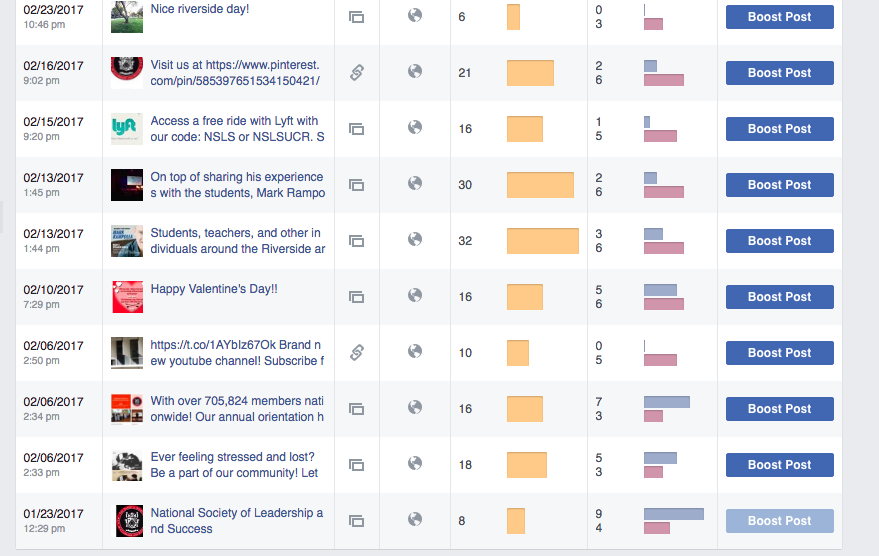Boost the Lyft free ride post
Viewport: 879px width, 556px height.
(x=779, y=129)
